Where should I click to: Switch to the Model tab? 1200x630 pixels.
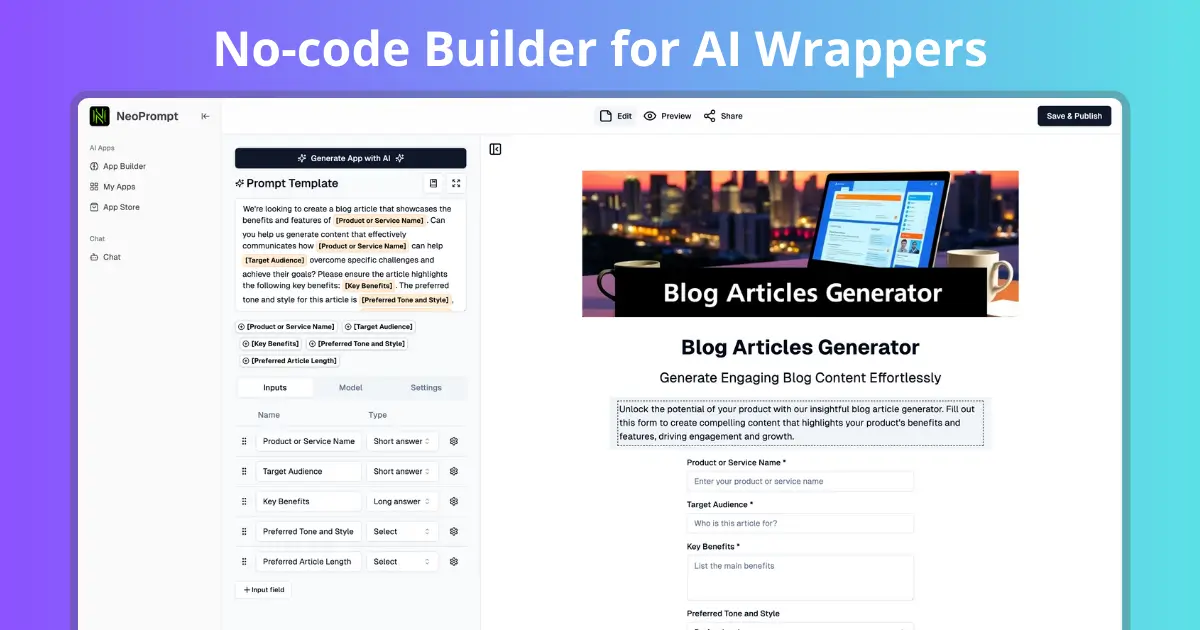(350, 387)
